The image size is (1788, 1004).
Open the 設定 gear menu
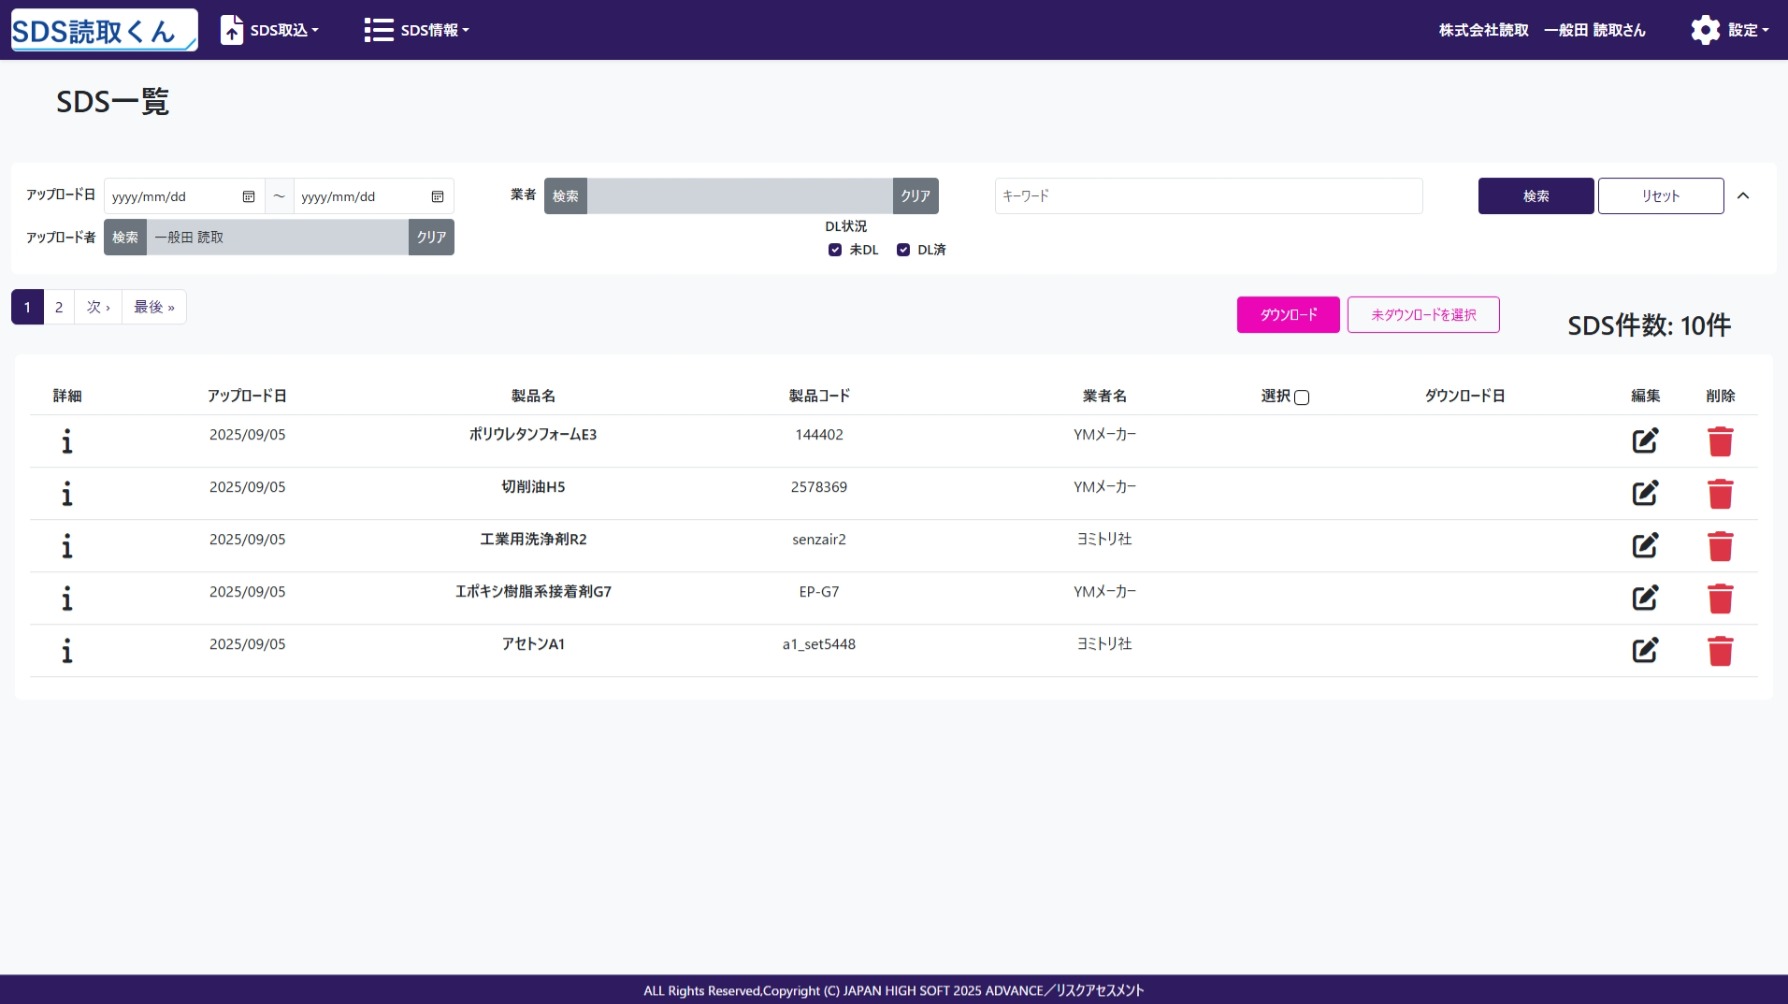pyautogui.click(x=1729, y=30)
